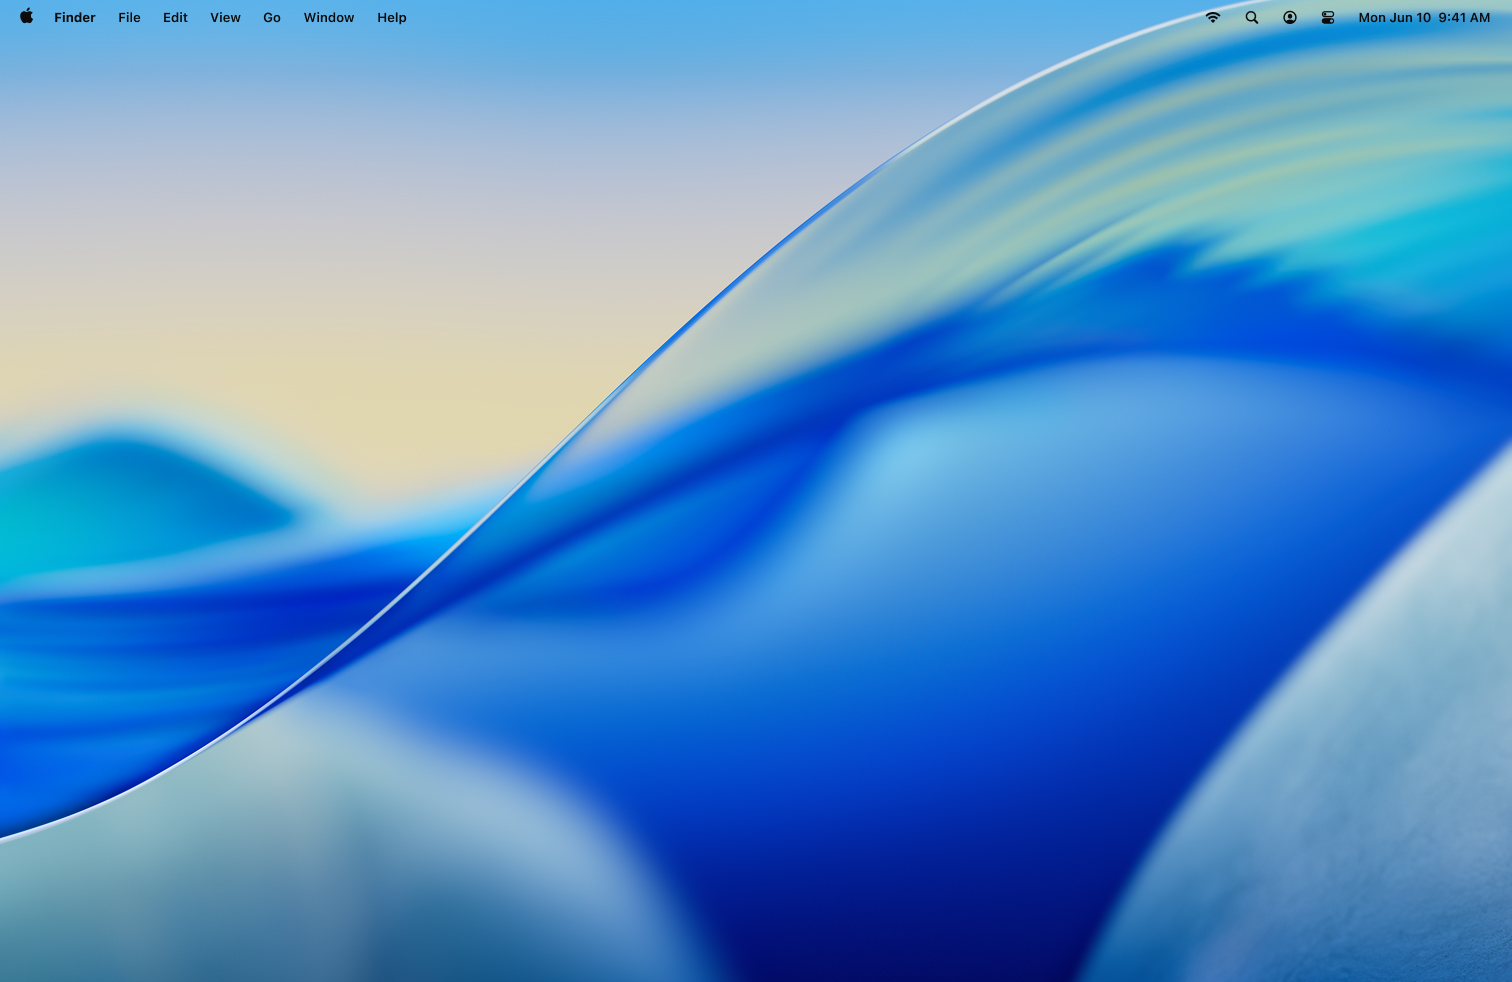Click the user account menu bar icon
1512x982 pixels.
coord(1289,17)
